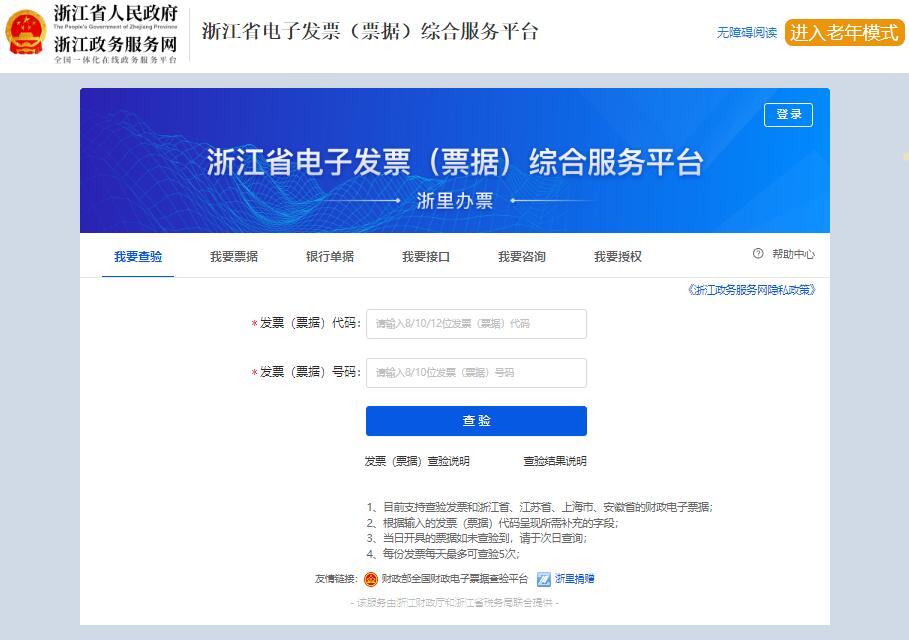Screen dimensions: 909x640
Task: Focus the 发票（票据）号码 input field
Action: [476, 373]
